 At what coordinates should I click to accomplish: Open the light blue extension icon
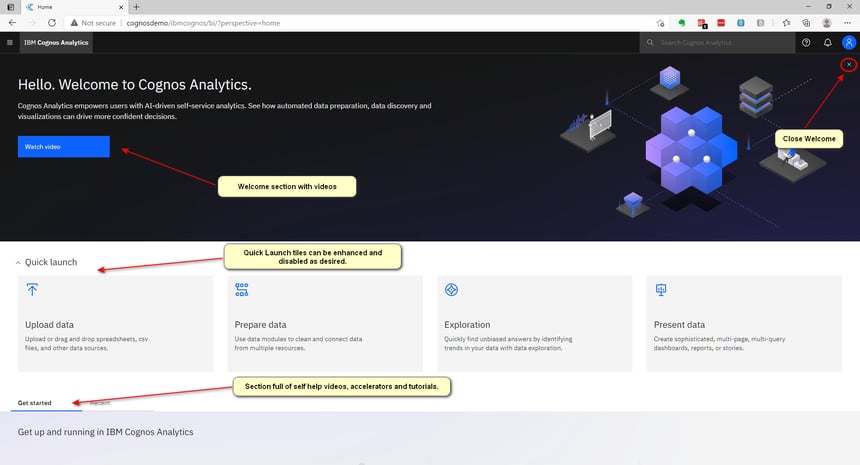pyautogui.click(x=740, y=23)
